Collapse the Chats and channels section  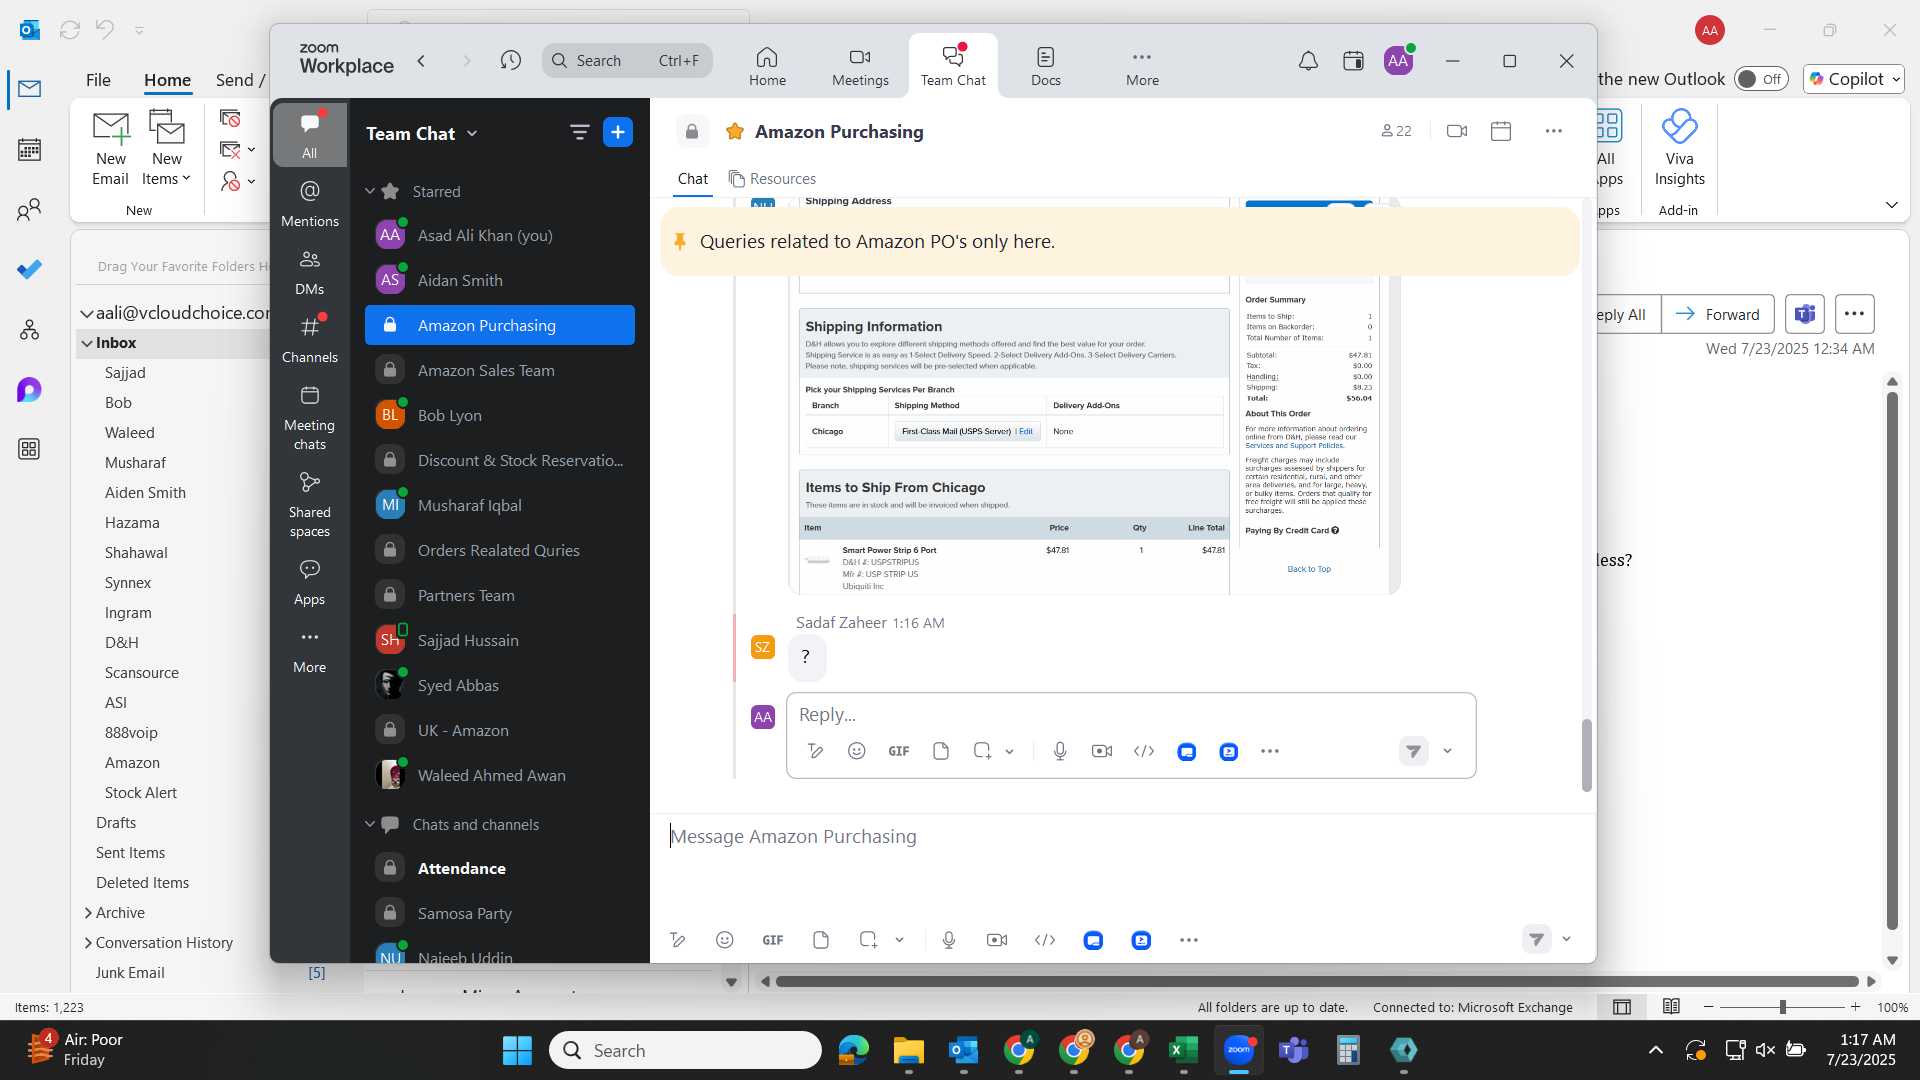[x=370, y=824]
